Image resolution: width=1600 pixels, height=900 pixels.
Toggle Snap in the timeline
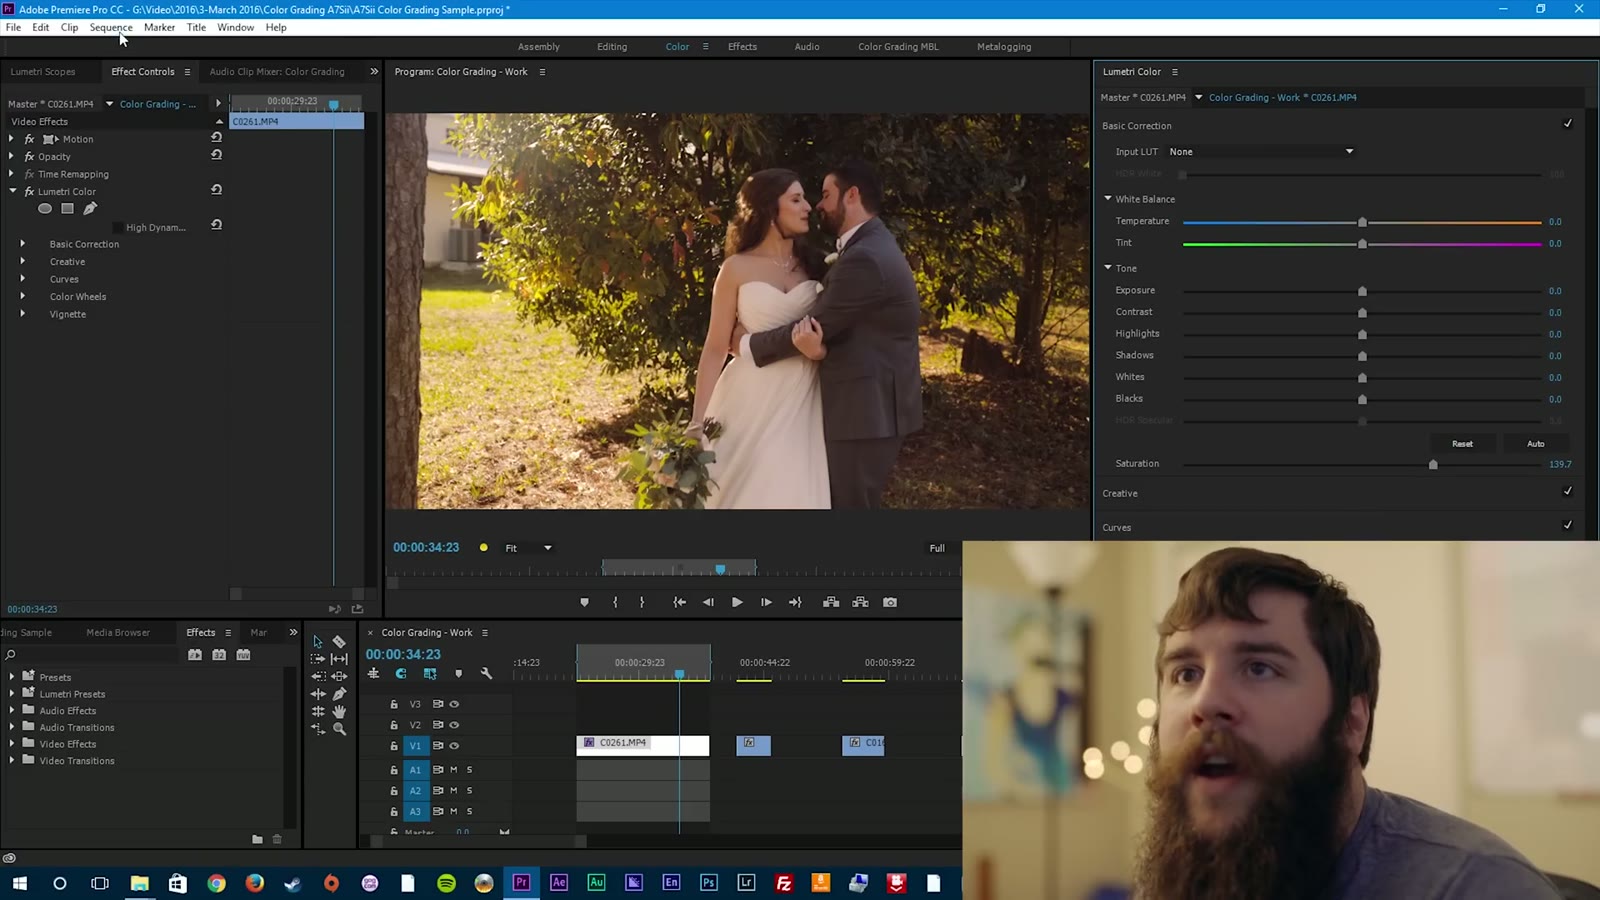pyautogui.click(x=401, y=674)
